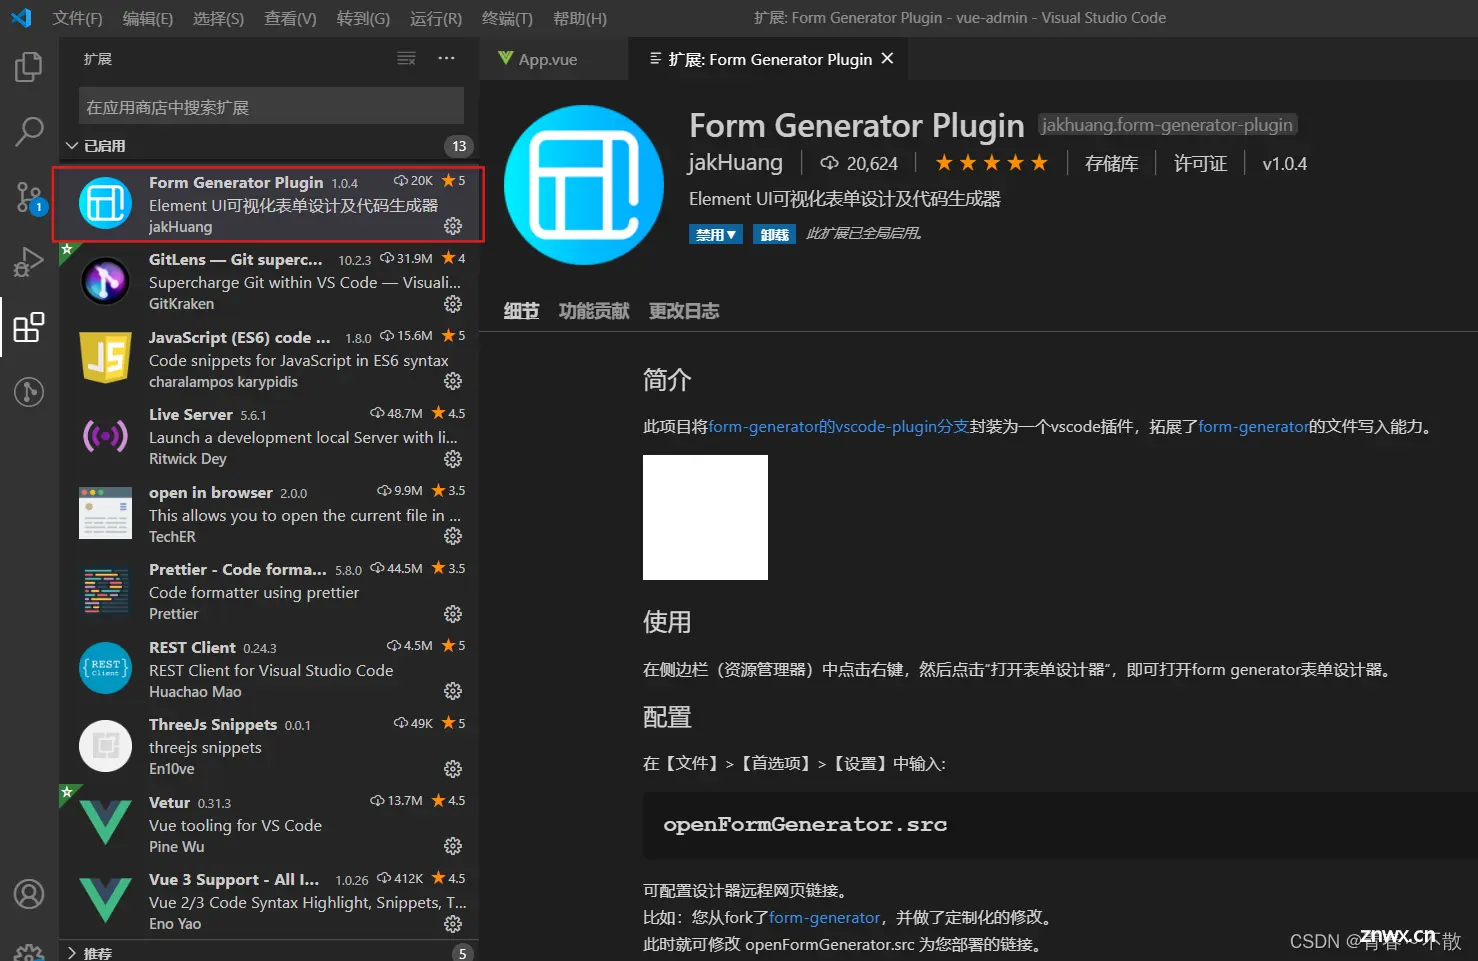Open the GitLens activity bar icon
Screen dimensions: 1478x961
[28, 391]
